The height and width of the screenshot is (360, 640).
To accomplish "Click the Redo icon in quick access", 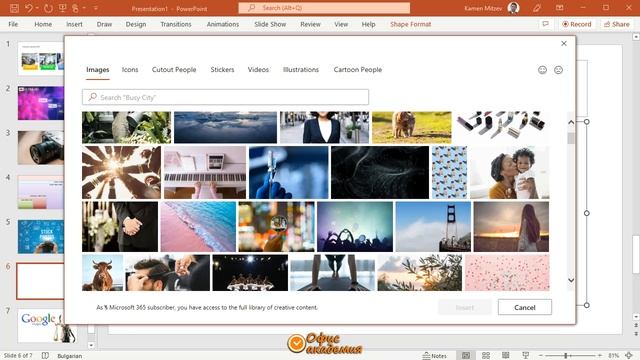I will [48, 8].
